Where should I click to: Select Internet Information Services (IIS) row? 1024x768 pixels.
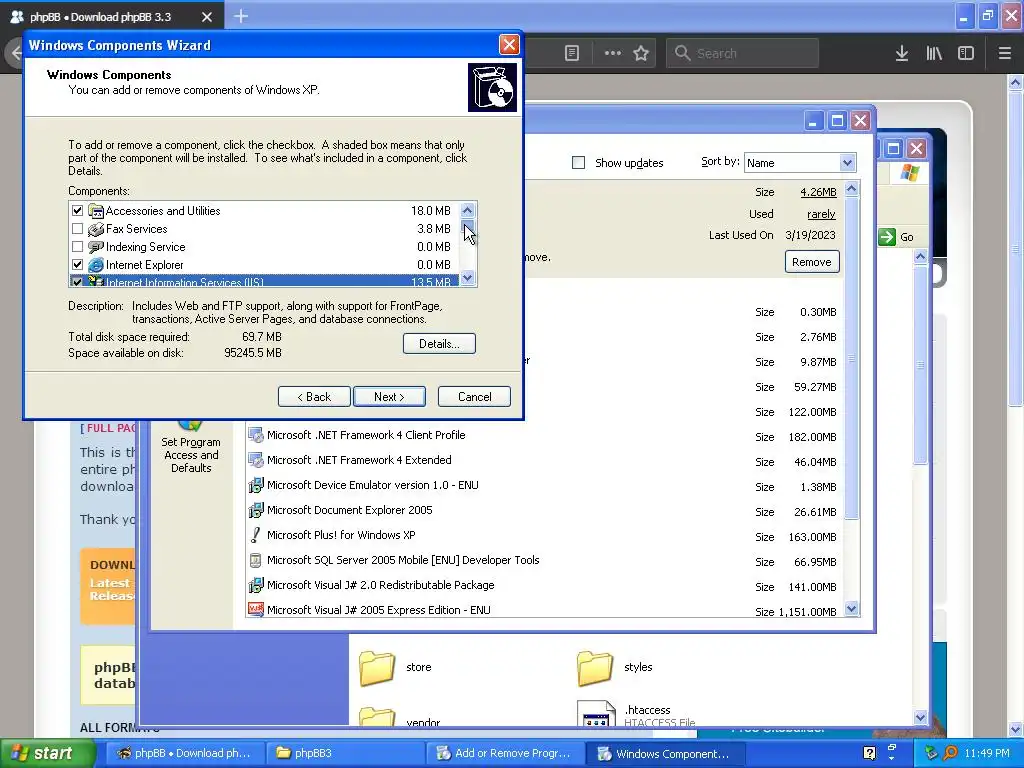tap(264, 281)
